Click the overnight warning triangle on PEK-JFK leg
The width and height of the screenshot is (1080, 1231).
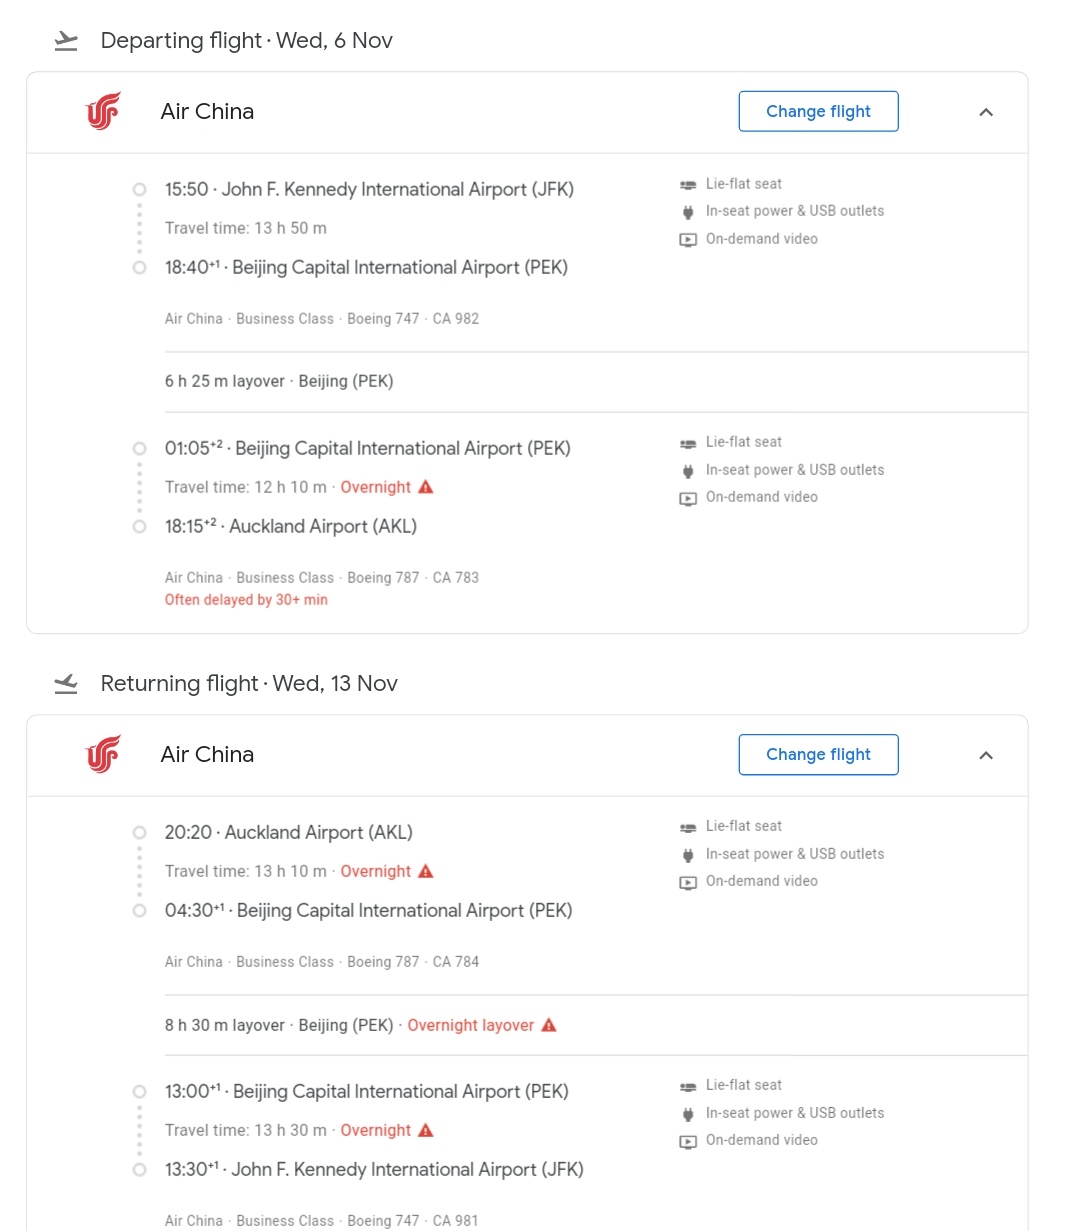[425, 1129]
